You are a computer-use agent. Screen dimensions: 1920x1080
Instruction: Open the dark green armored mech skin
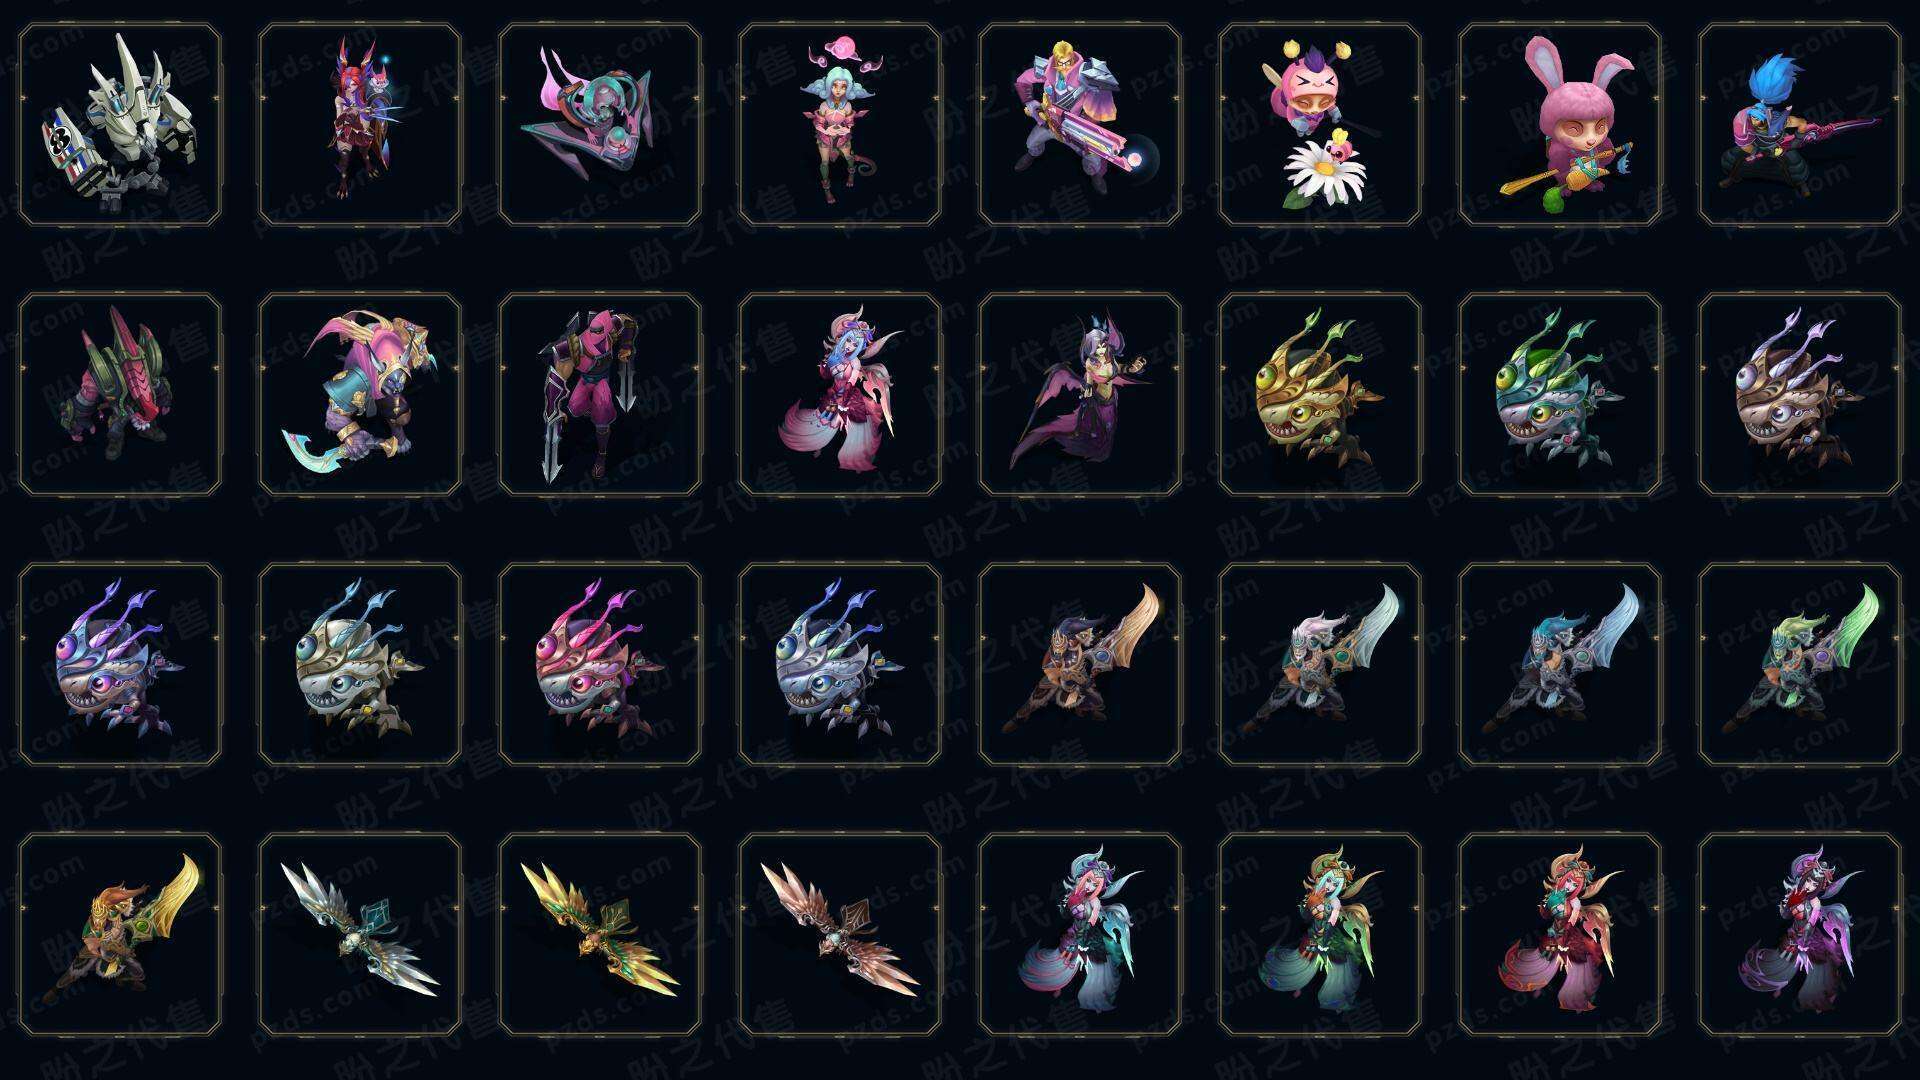(x=120, y=394)
